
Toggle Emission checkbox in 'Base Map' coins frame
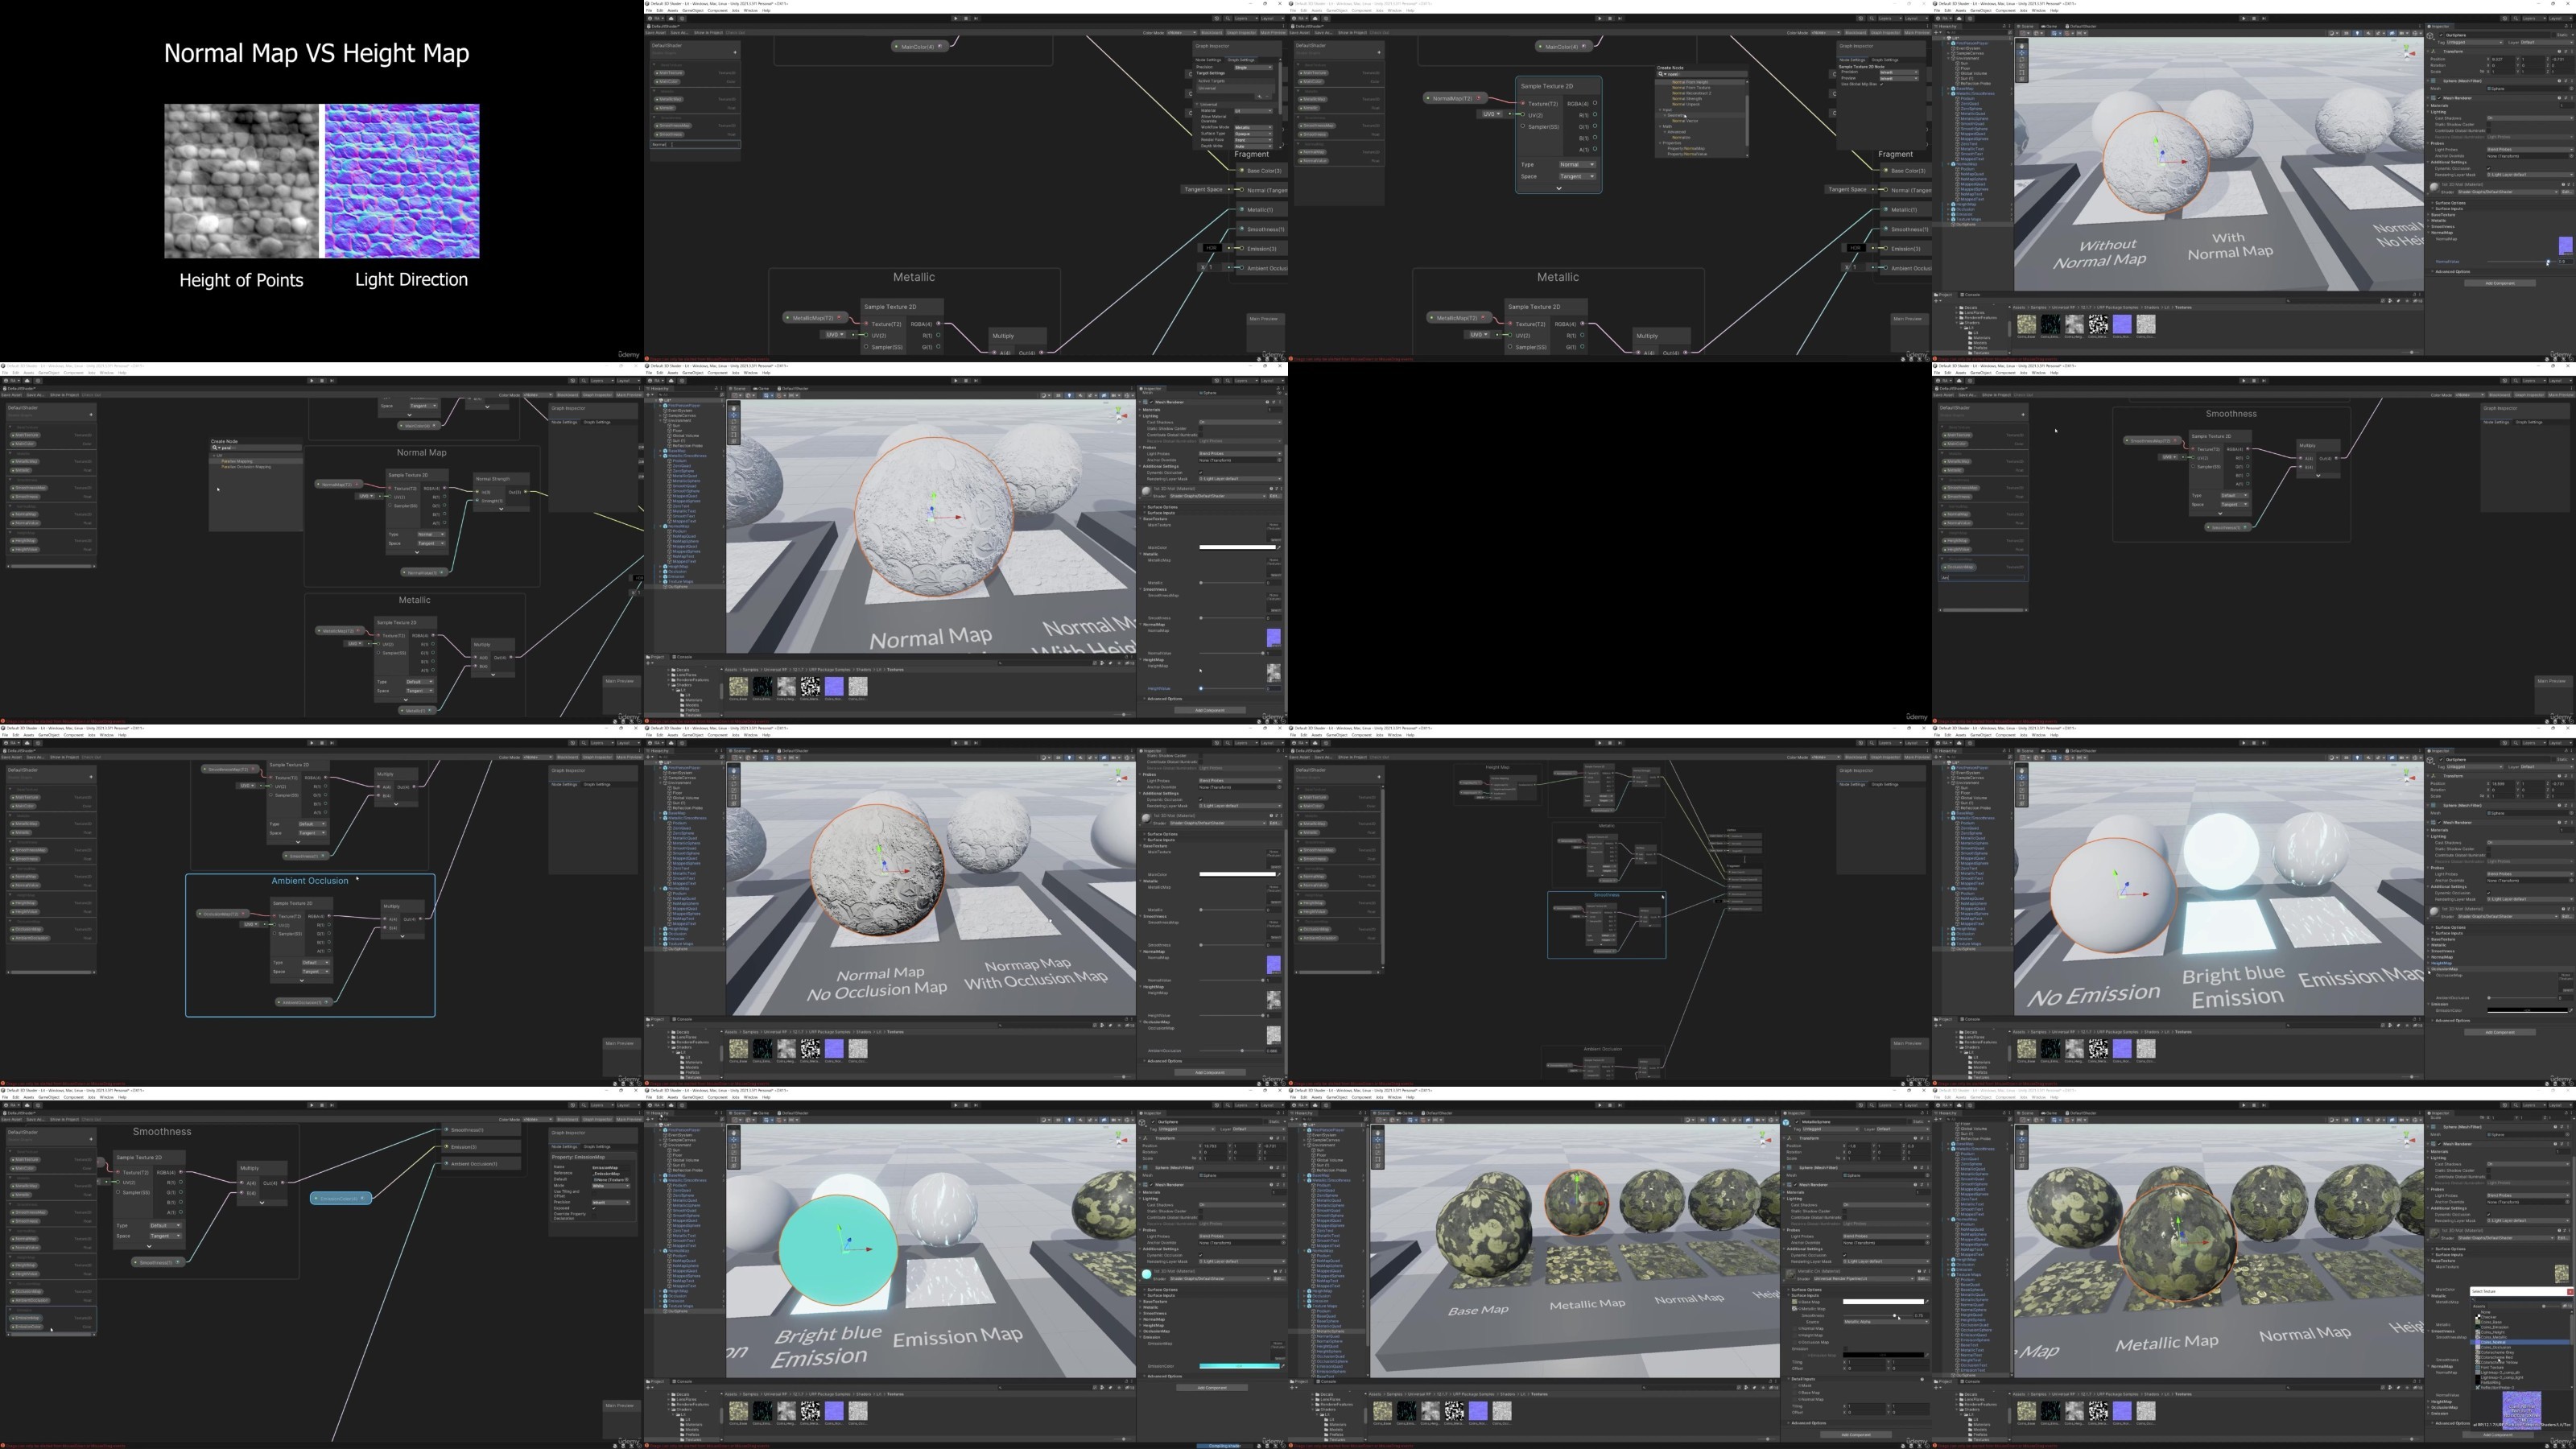click(x=1846, y=1349)
